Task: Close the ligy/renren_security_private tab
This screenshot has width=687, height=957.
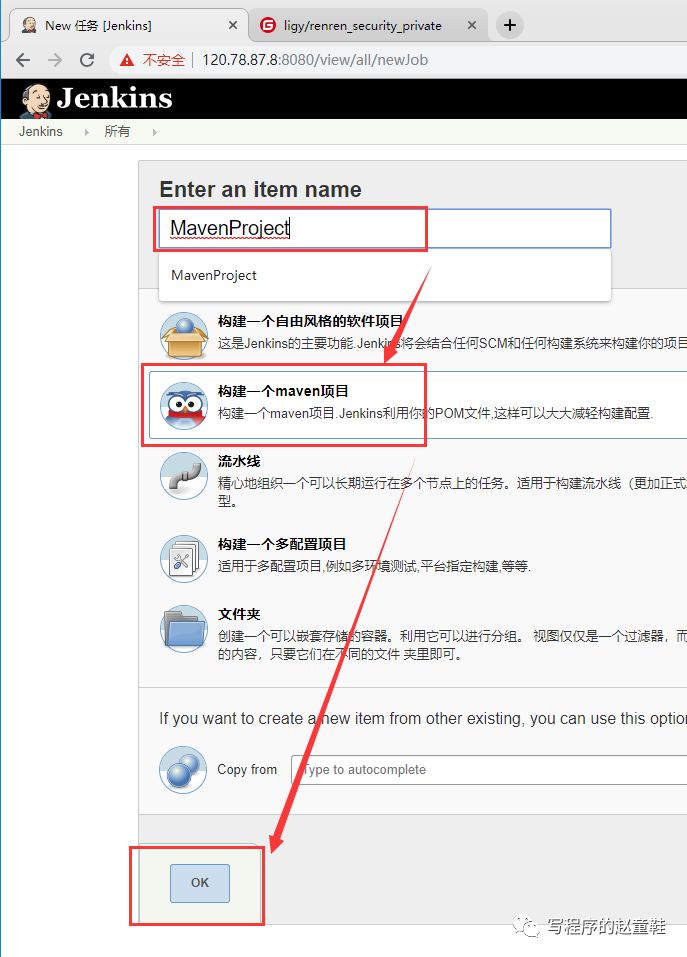Action: [472, 26]
